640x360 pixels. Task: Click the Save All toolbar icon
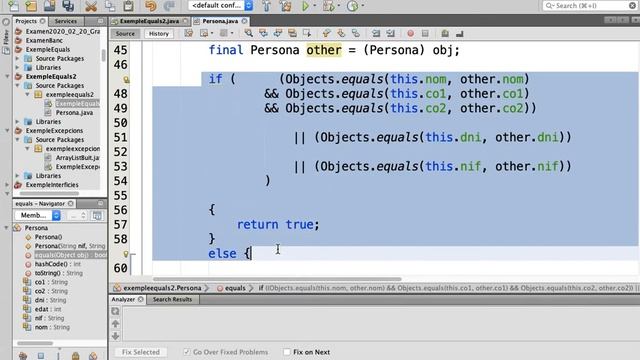click(68, 6)
